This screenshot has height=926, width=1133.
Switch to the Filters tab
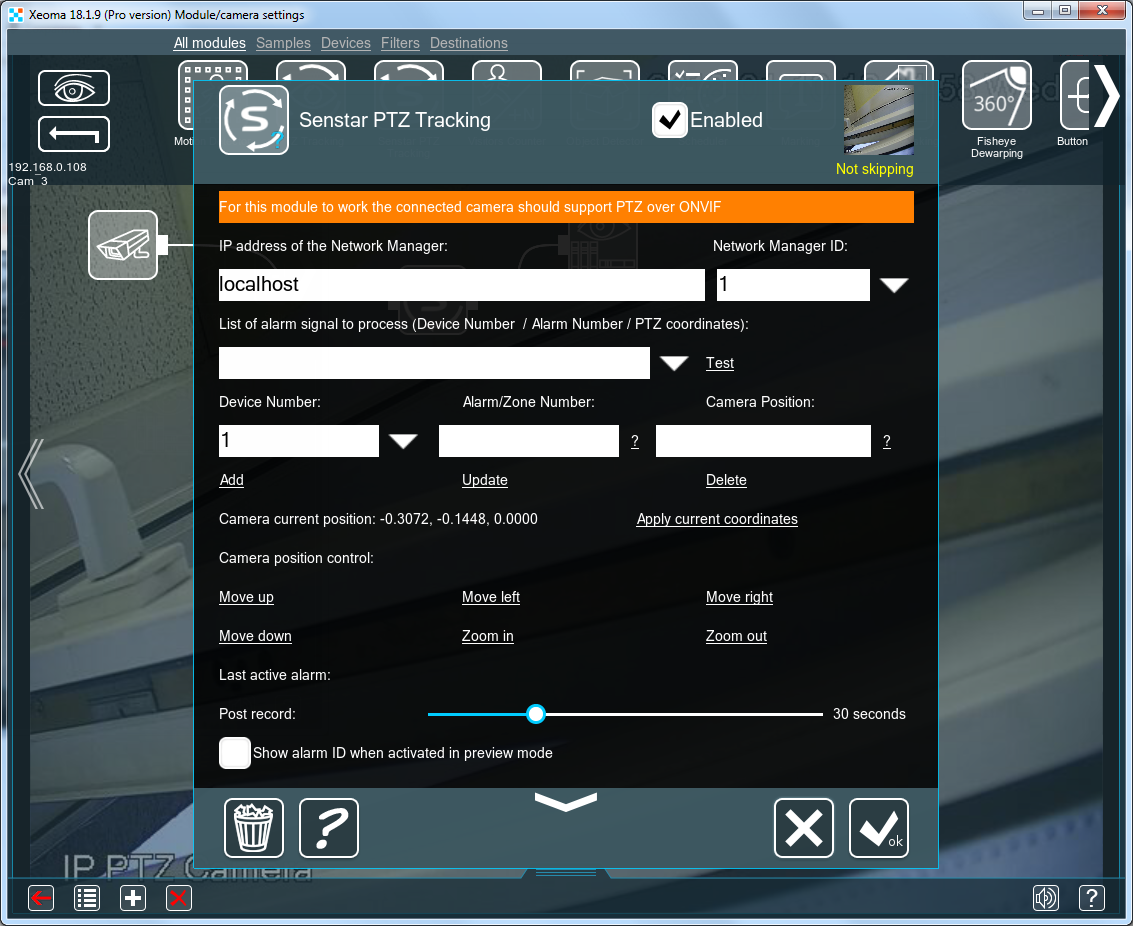(x=400, y=43)
